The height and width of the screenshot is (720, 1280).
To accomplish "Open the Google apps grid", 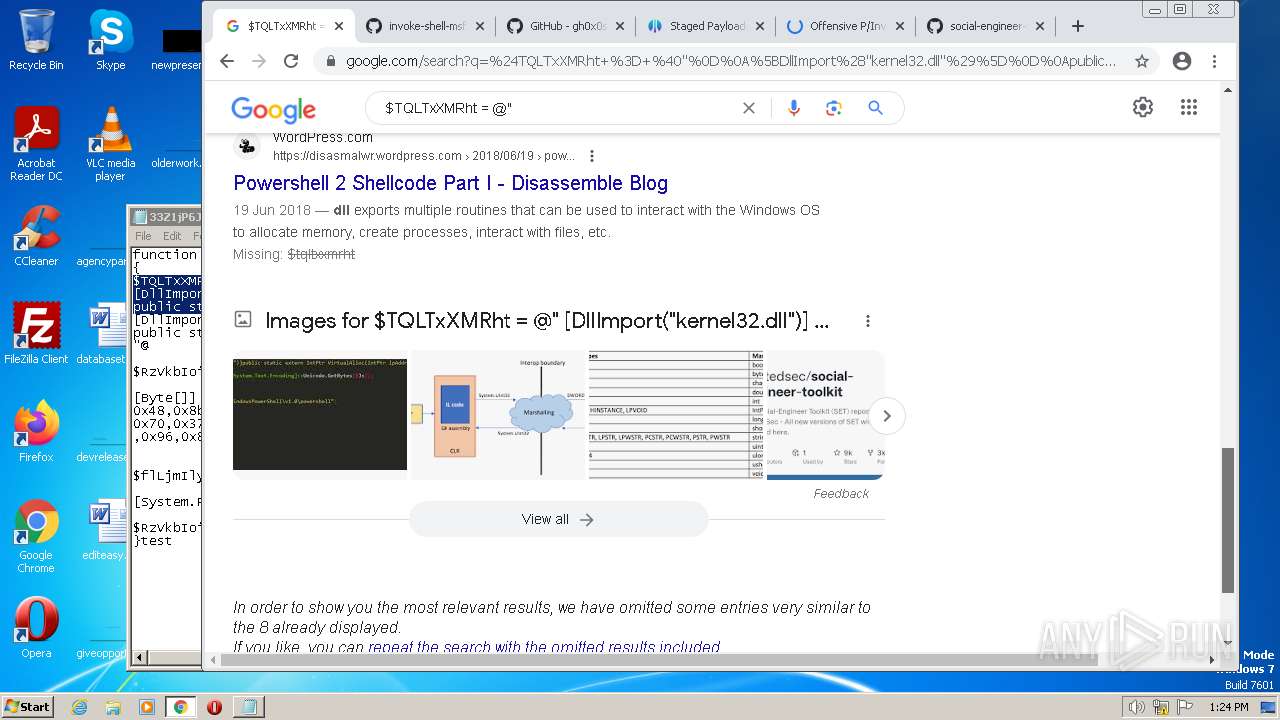I will pyautogui.click(x=1188, y=107).
